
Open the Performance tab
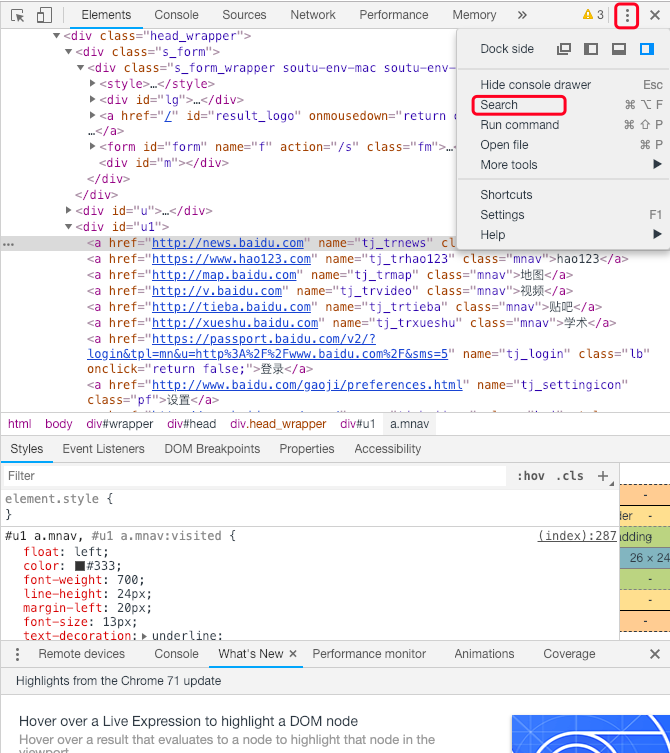pyautogui.click(x=394, y=15)
